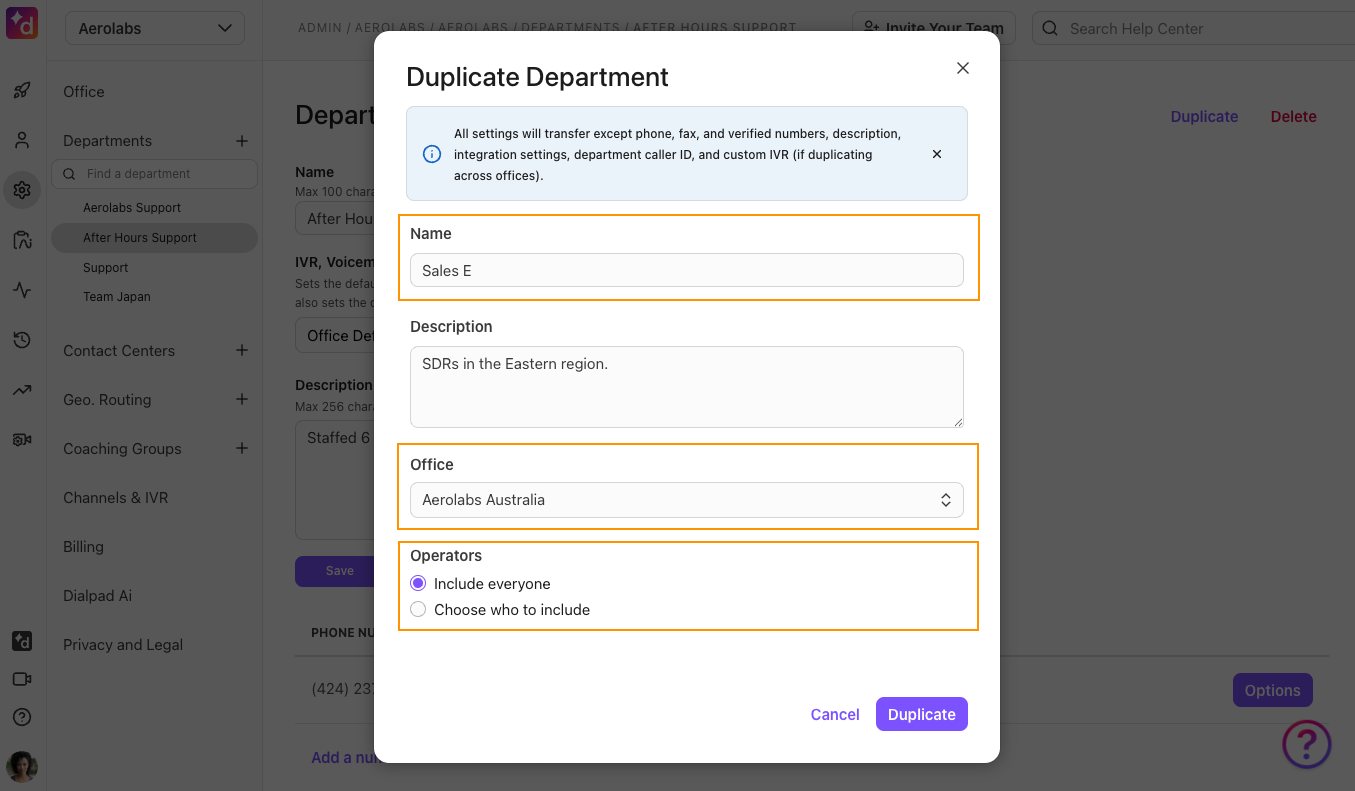
Task: Click the Invite Your Team button
Action: pos(934,28)
